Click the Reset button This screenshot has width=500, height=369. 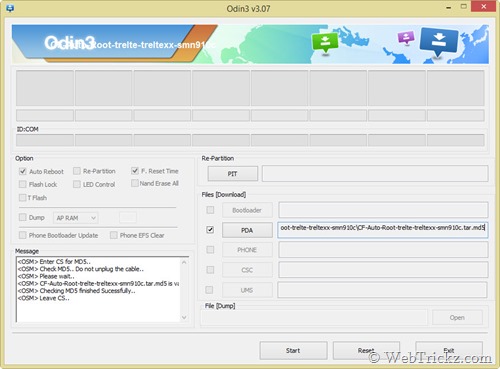pos(366,350)
